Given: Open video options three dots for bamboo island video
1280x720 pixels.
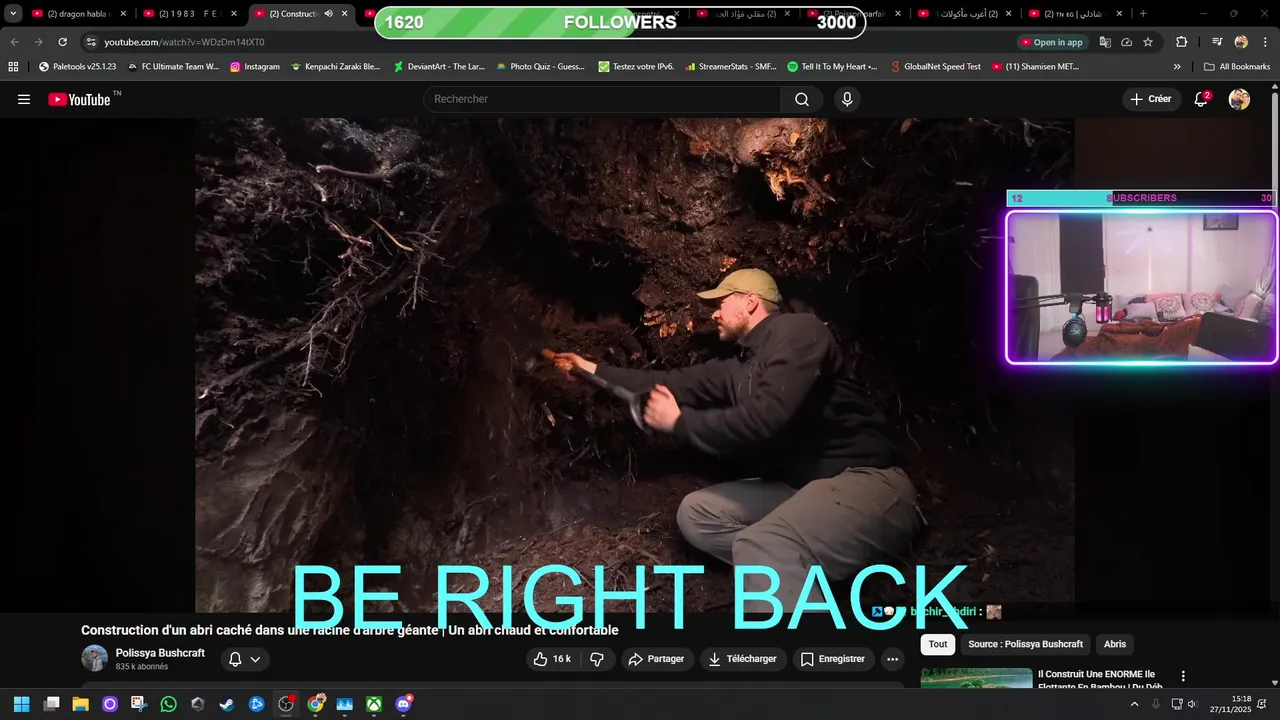Looking at the screenshot, I should tap(1183, 676).
